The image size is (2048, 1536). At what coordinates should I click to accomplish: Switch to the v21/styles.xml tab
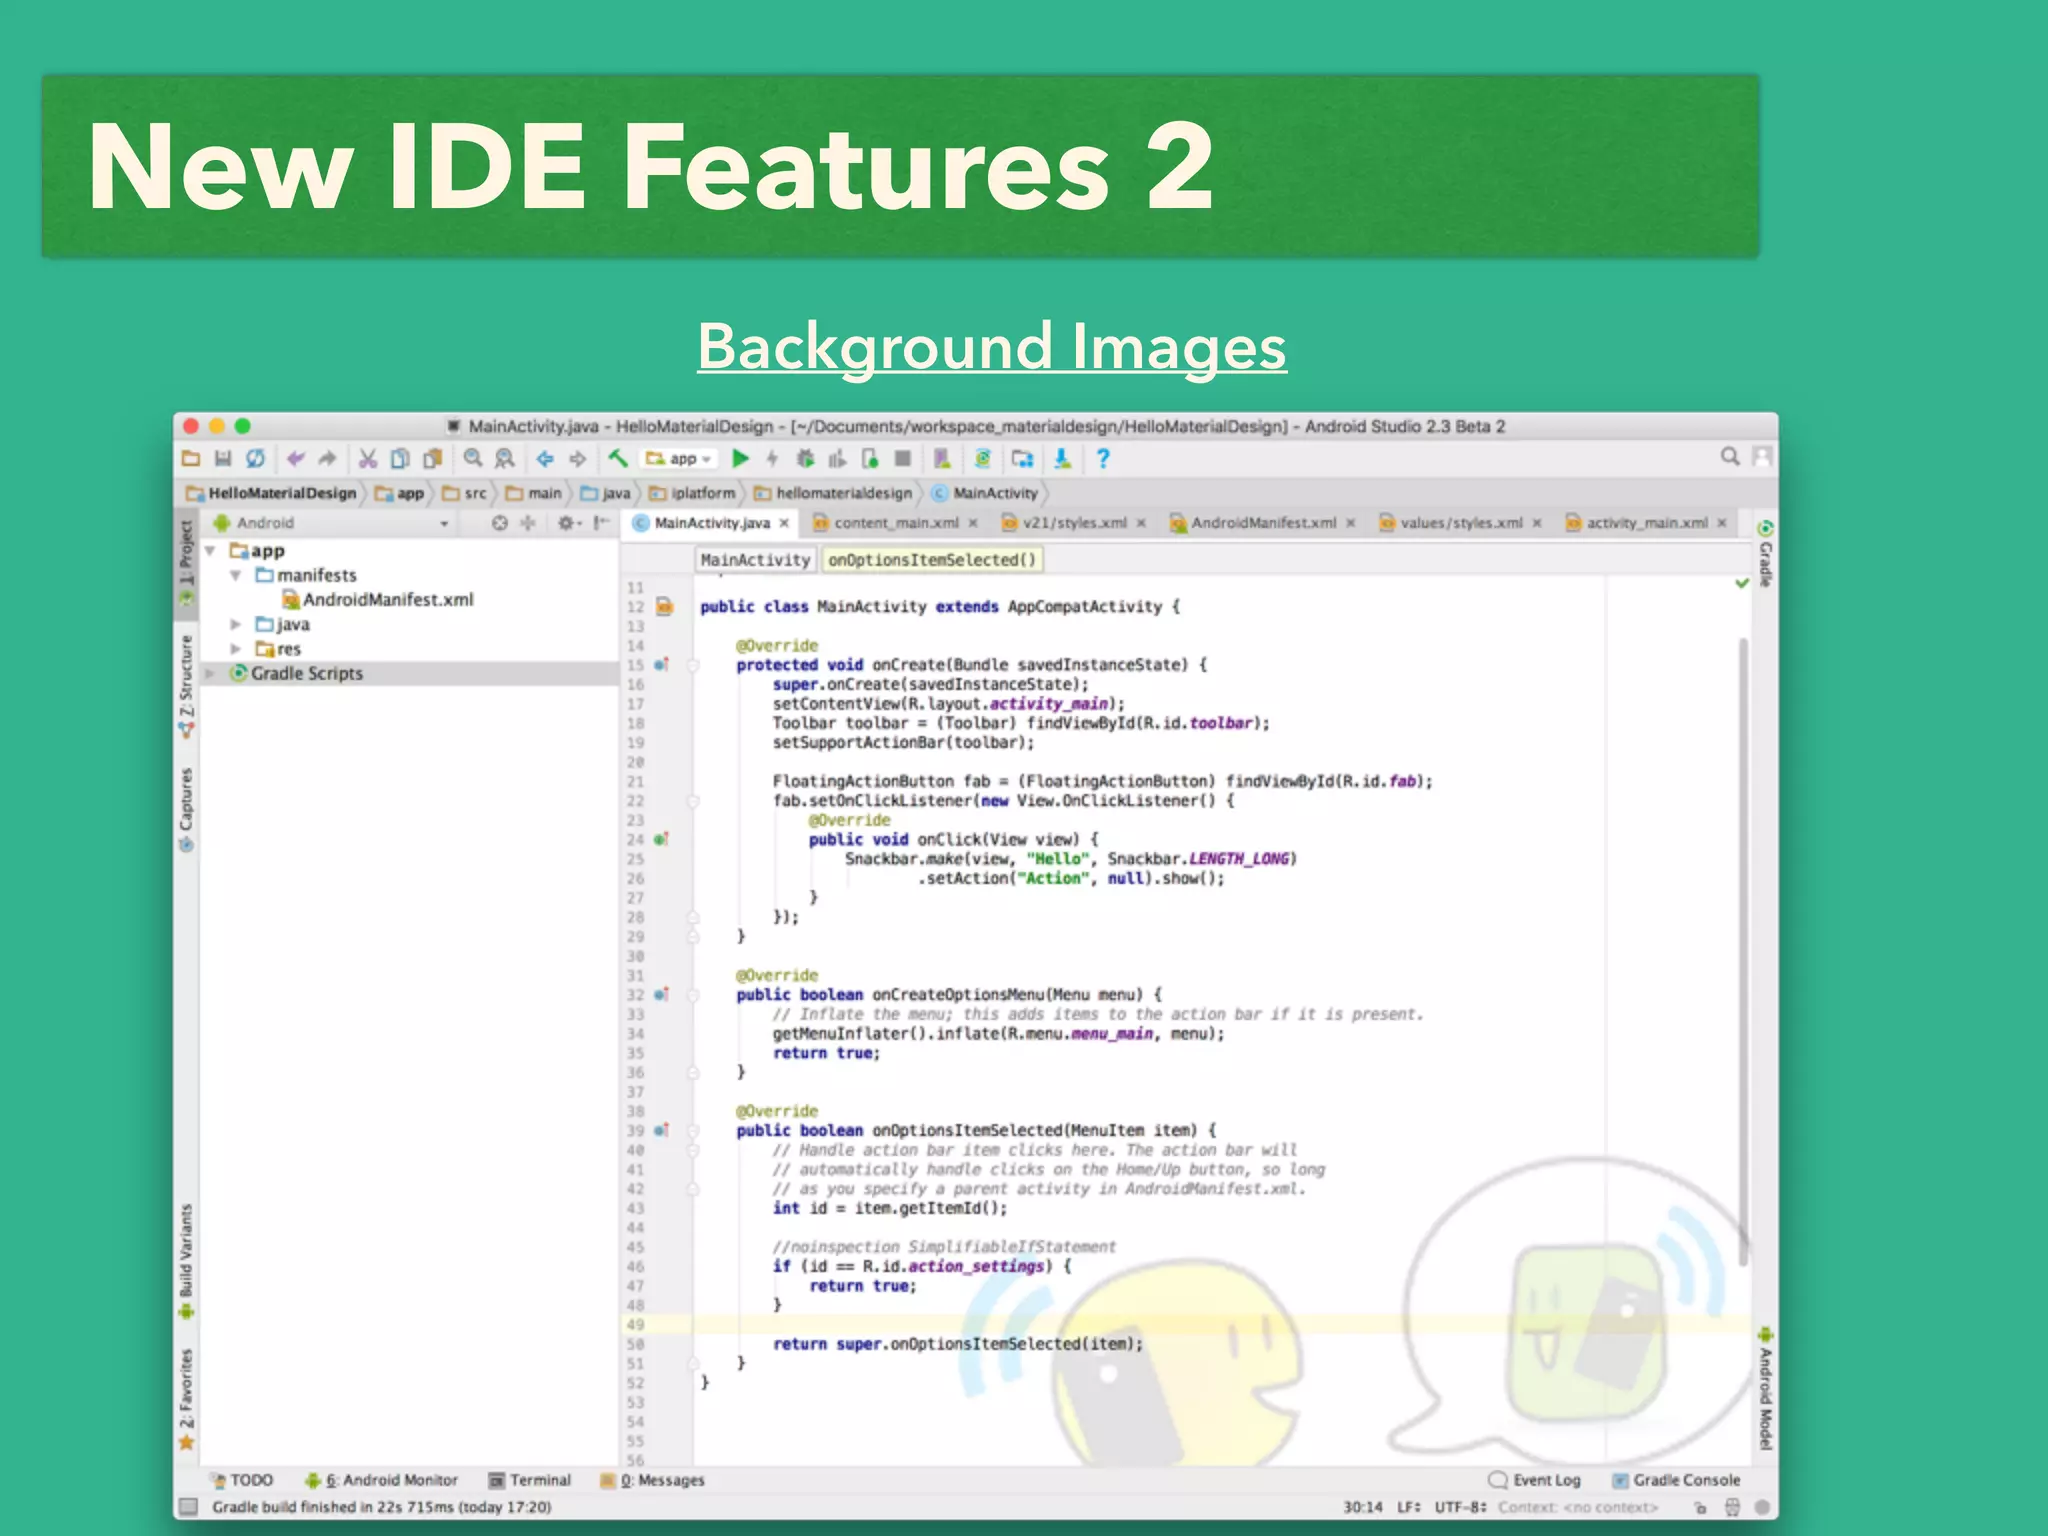(x=1073, y=523)
